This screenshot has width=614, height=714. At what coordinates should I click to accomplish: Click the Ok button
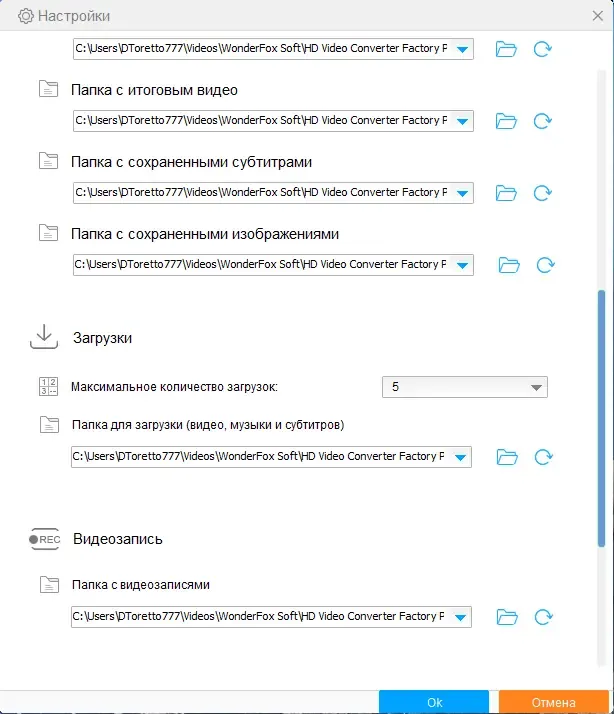pyautogui.click(x=434, y=702)
